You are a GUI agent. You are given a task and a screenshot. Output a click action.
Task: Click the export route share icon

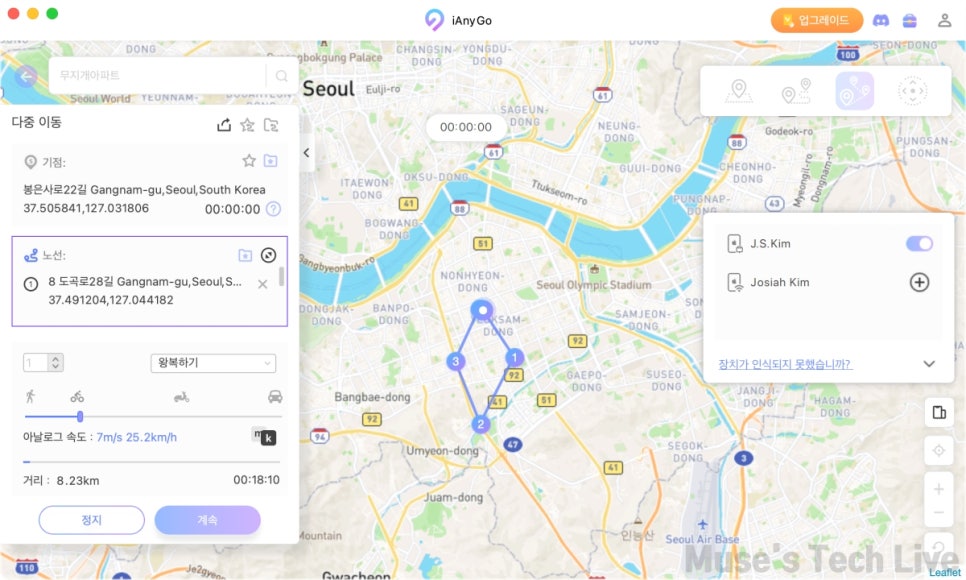click(224, 125)
